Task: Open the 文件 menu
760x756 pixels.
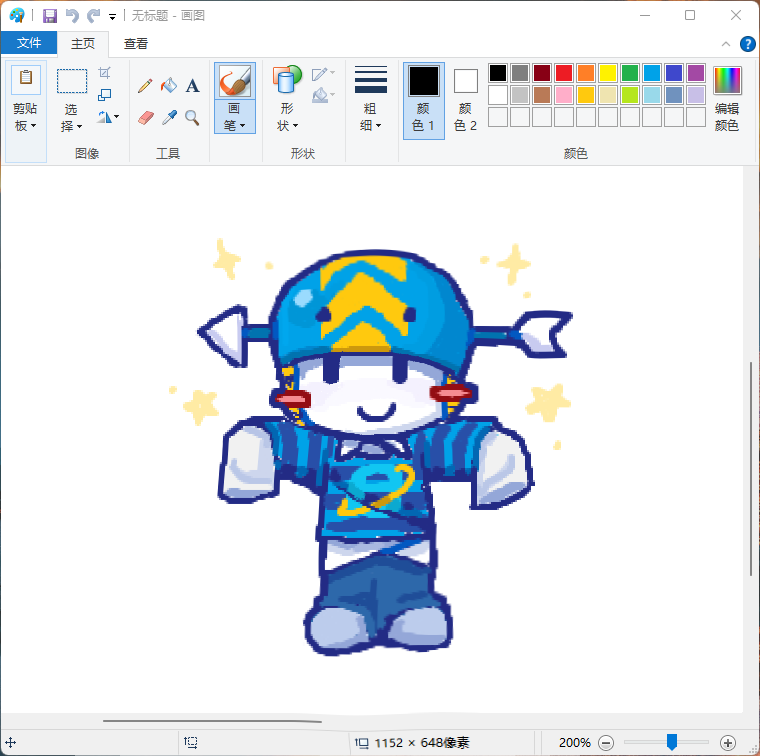Action: [29, 43]
